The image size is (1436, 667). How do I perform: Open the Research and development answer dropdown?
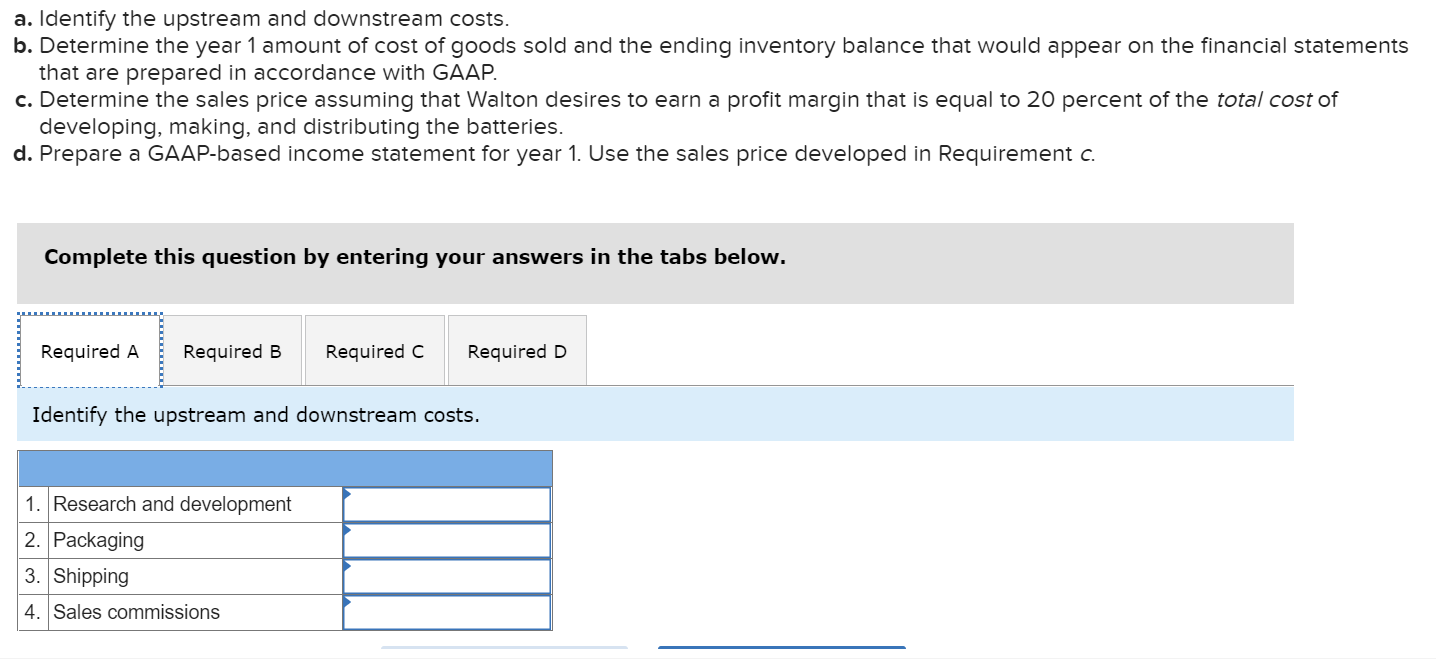click(446, 505)
